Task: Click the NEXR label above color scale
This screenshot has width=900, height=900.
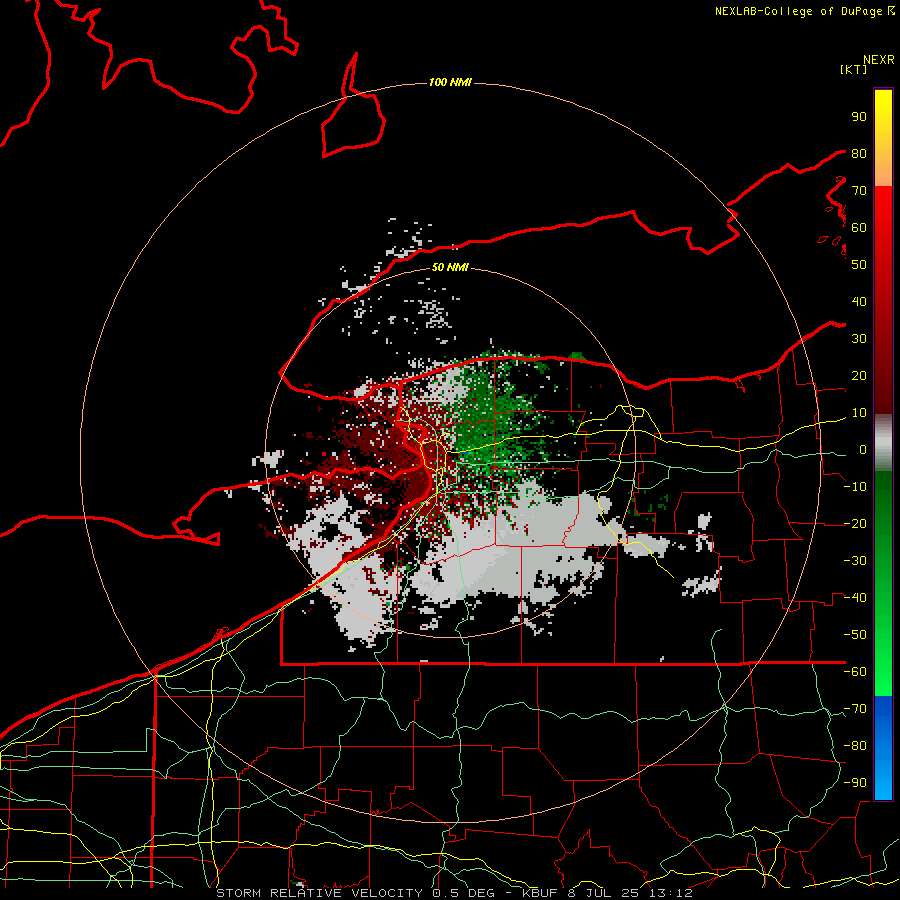Action: (879, 60)
